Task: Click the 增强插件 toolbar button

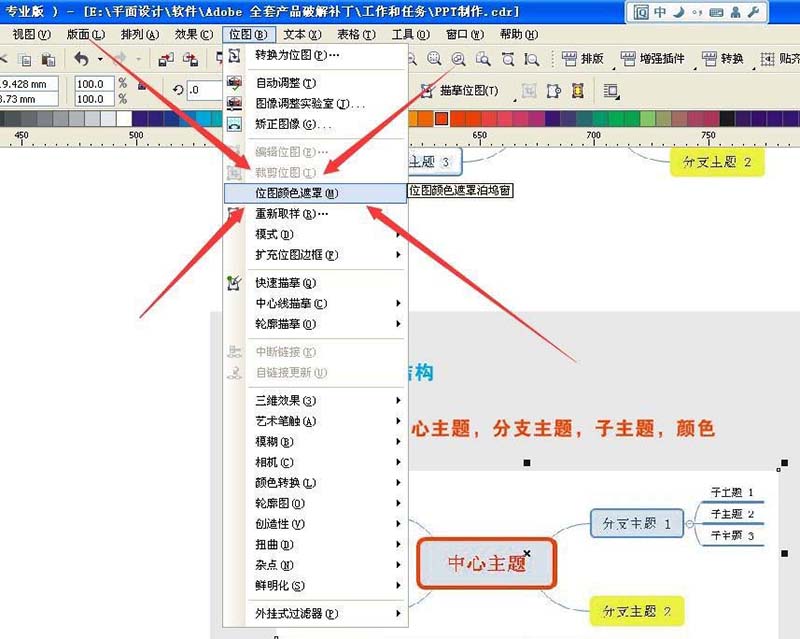Action: click(x=652, y=59)
